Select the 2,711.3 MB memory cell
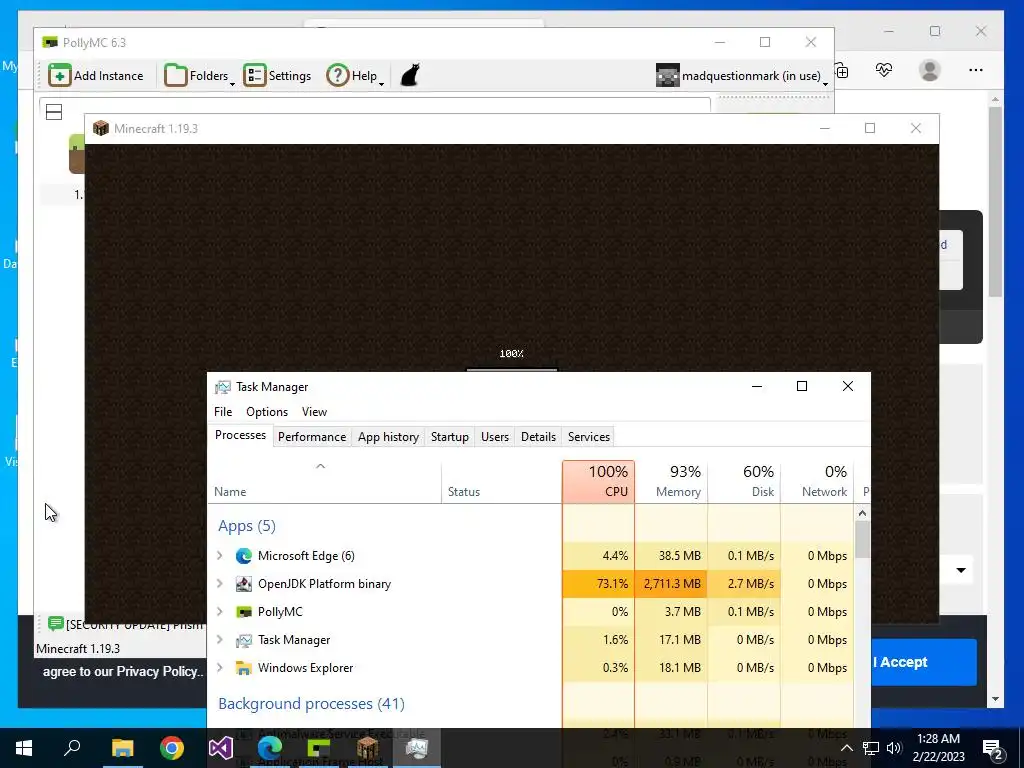This screenshot has height=768, width=1024. tap(671, 584)
